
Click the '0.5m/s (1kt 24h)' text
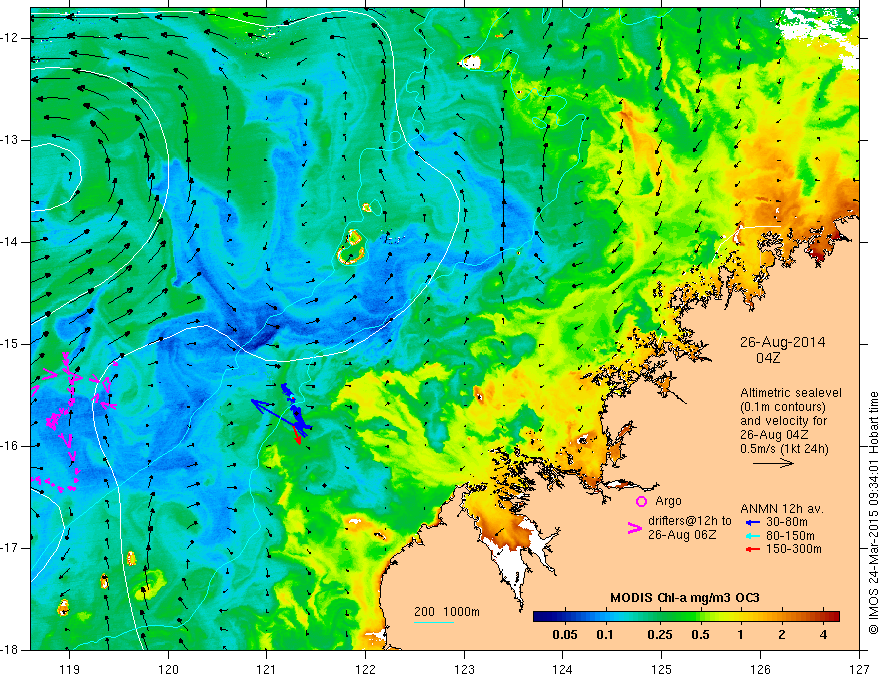click(x=784, y=449)
